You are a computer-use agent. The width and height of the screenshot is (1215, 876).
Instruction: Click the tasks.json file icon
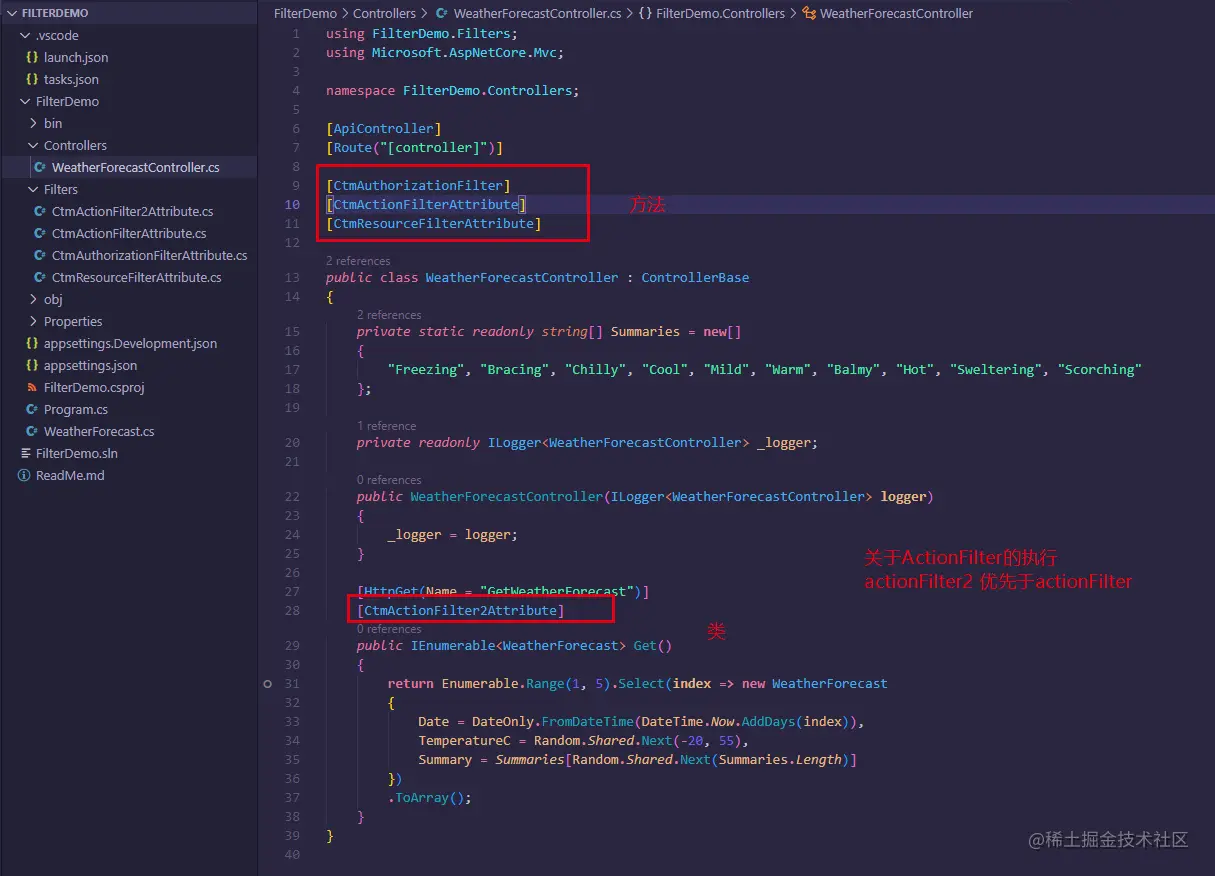[32, 80]
